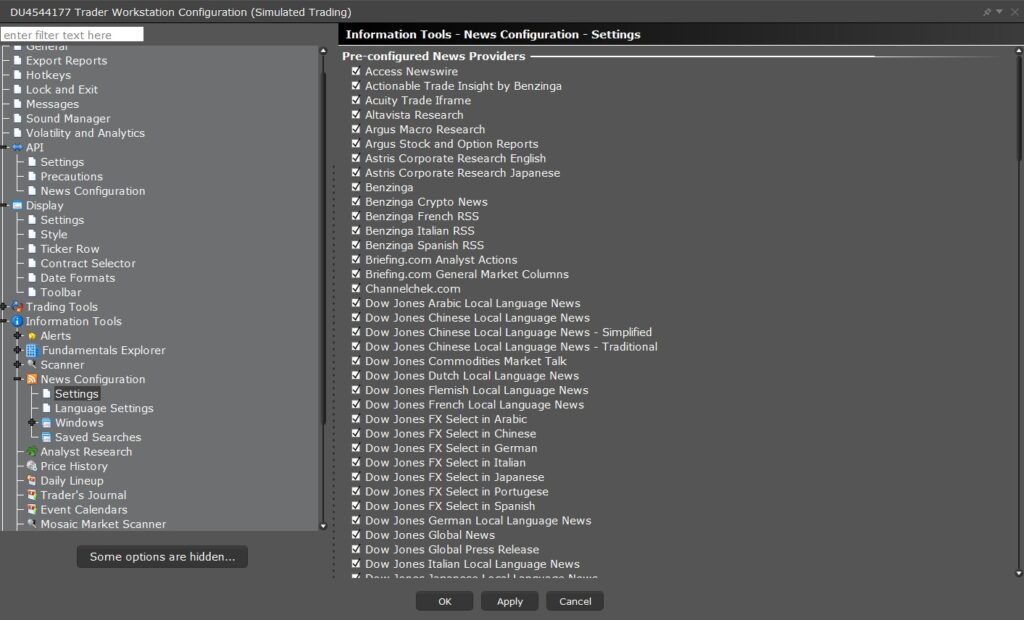Click the Trader's Journal icon

pos(31,495)
